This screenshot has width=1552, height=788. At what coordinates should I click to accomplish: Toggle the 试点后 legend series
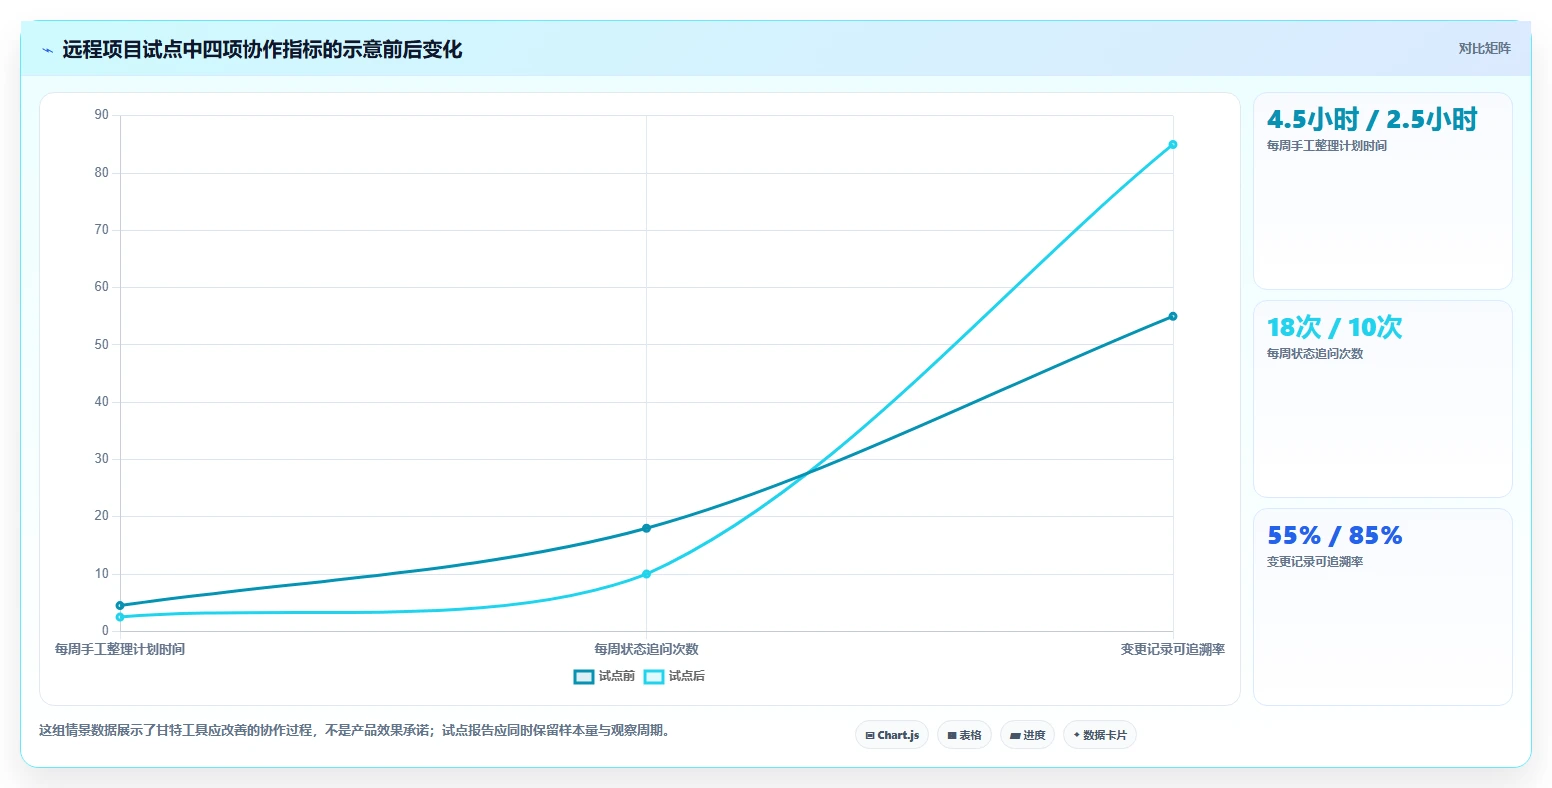674,676
